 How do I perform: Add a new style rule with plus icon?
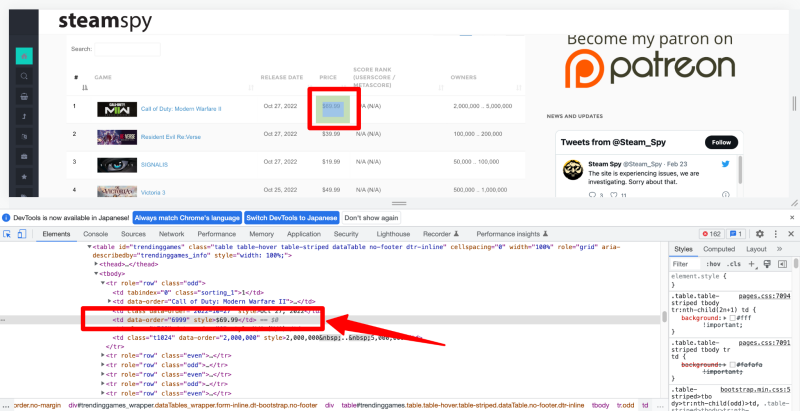[751, 264]
